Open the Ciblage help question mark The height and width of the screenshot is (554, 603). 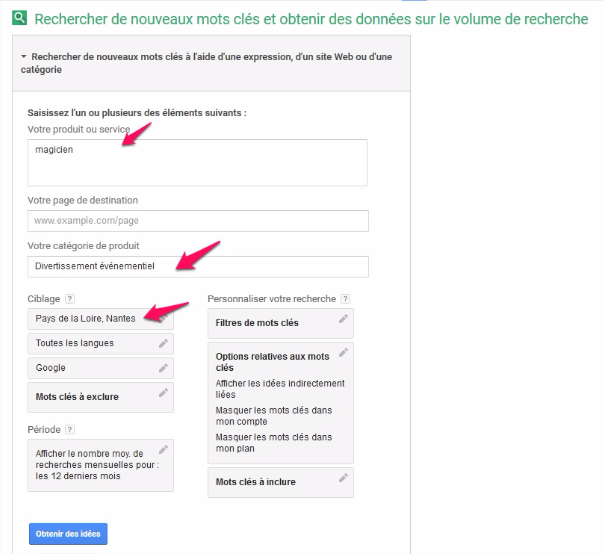(70, 299)
